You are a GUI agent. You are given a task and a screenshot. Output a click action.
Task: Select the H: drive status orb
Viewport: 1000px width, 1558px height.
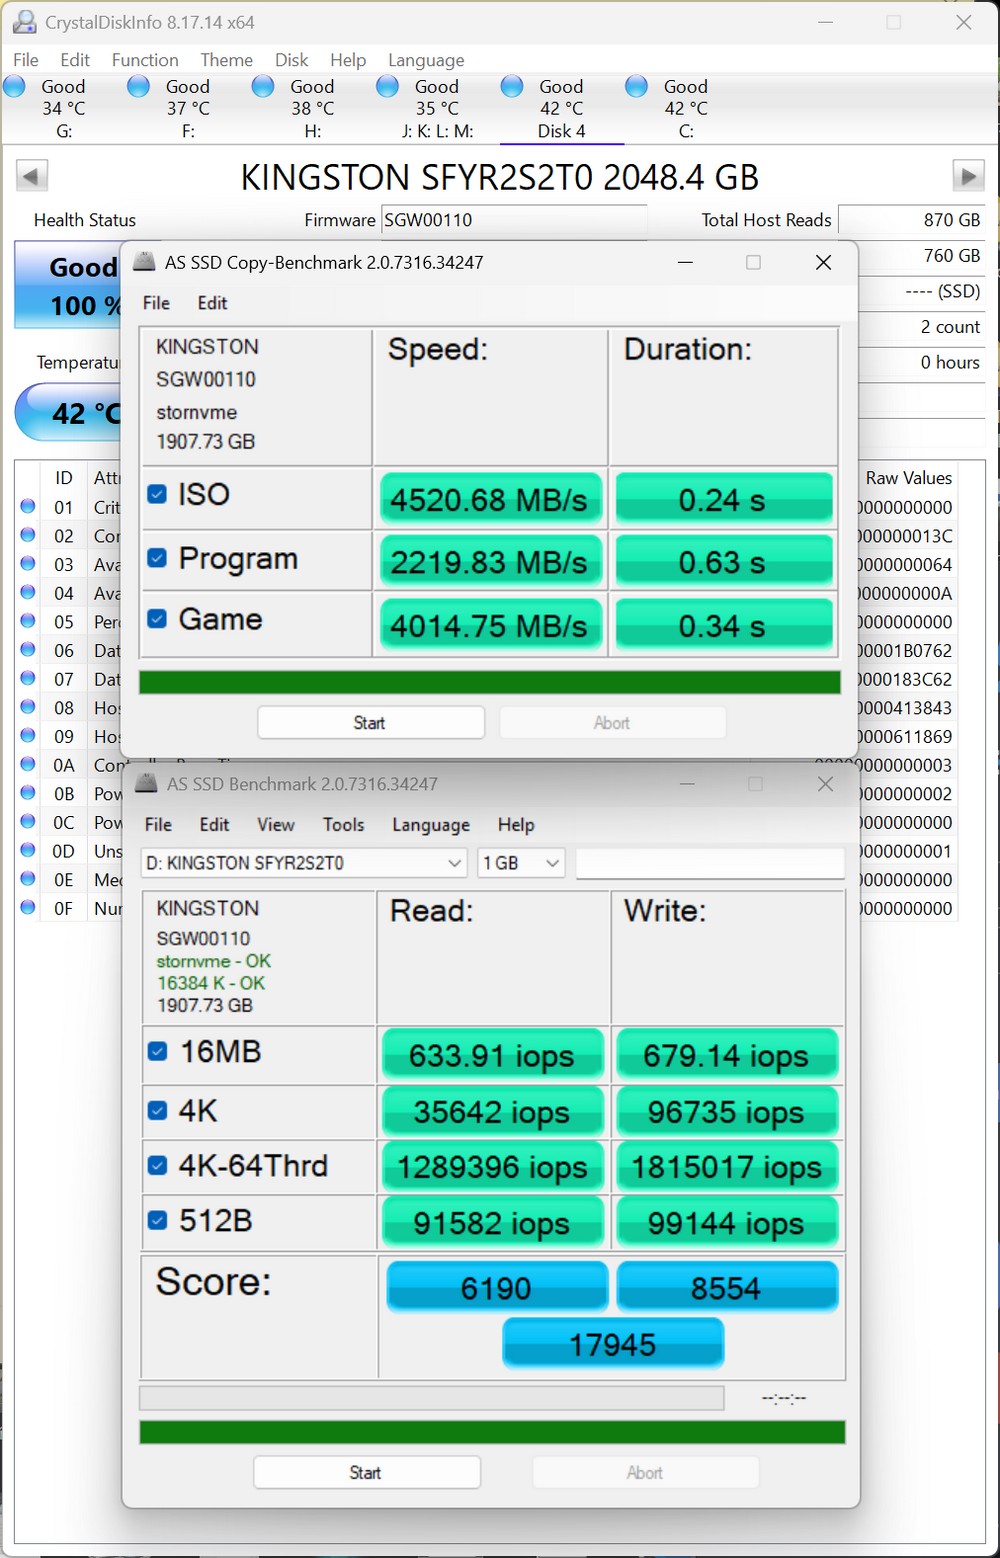(263, 86)
